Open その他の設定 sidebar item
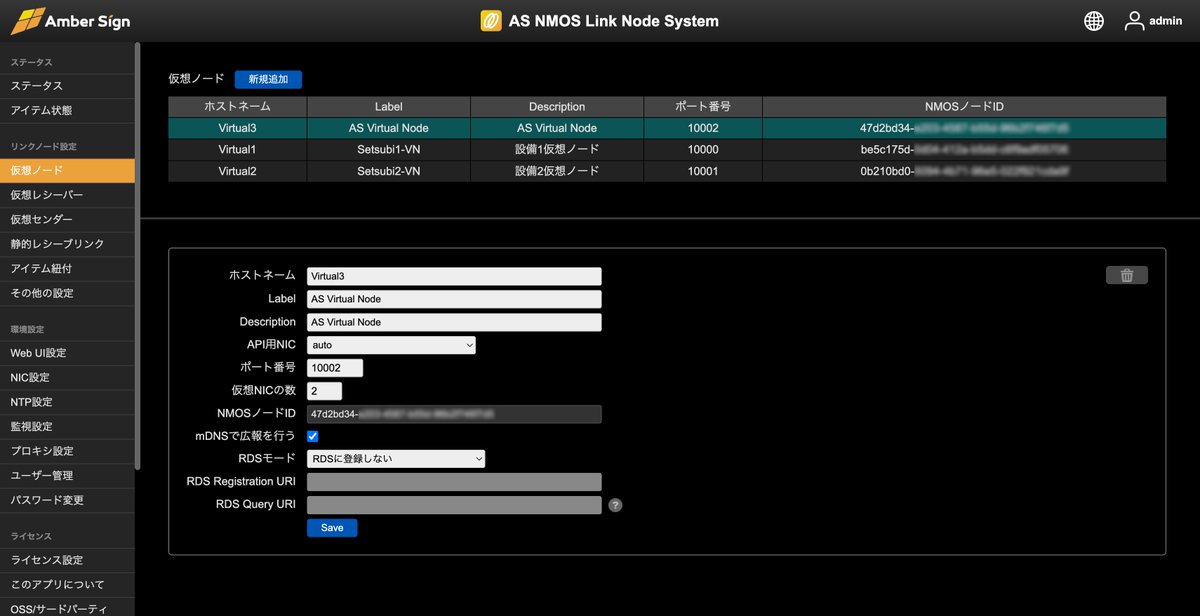1200x616 pixels. click(67, 293)
